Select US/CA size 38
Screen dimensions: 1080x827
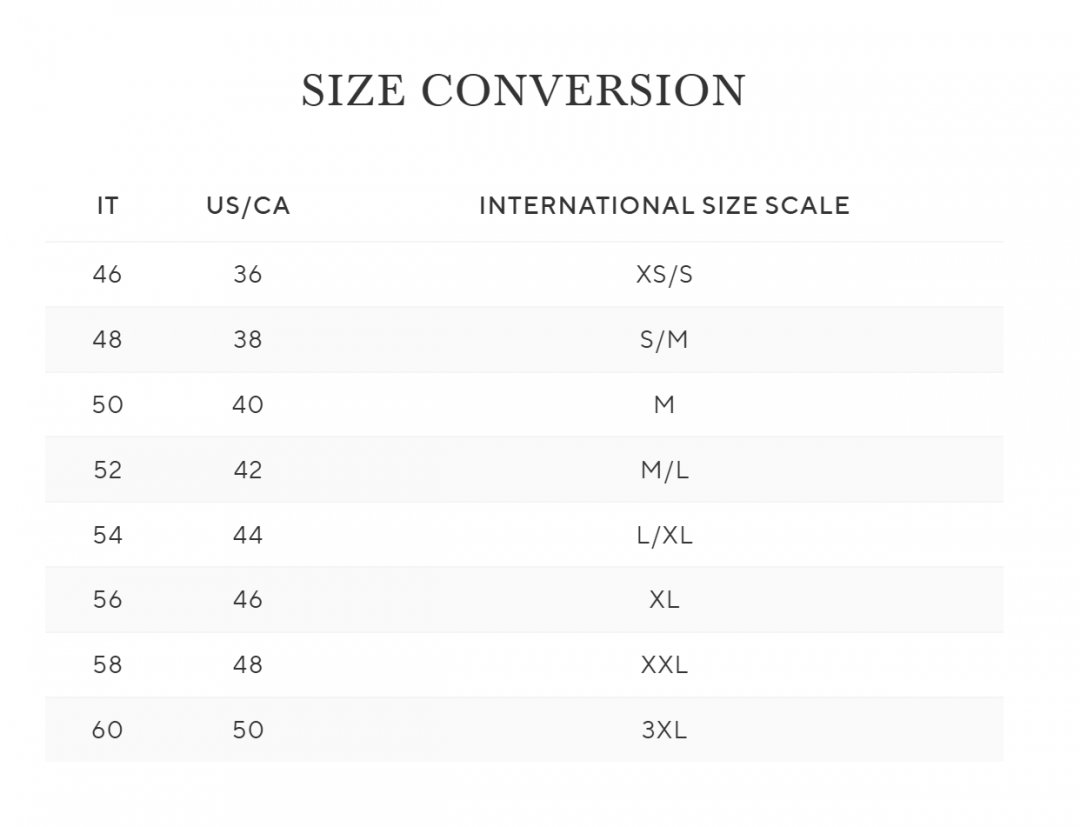tap(248, 340)
